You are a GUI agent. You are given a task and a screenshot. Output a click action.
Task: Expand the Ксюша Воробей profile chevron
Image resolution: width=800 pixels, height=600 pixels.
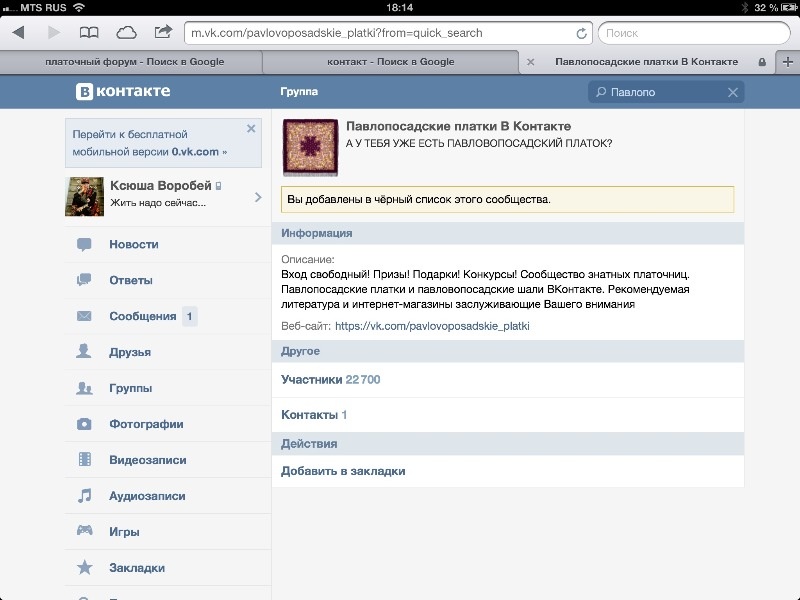258,197
